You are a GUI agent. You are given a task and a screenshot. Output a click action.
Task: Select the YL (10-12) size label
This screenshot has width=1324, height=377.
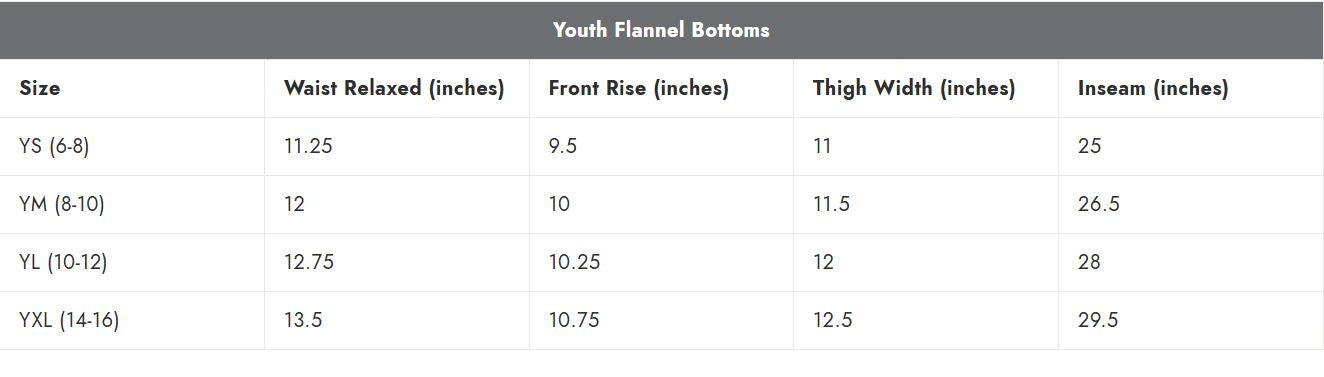pos(63,262)
